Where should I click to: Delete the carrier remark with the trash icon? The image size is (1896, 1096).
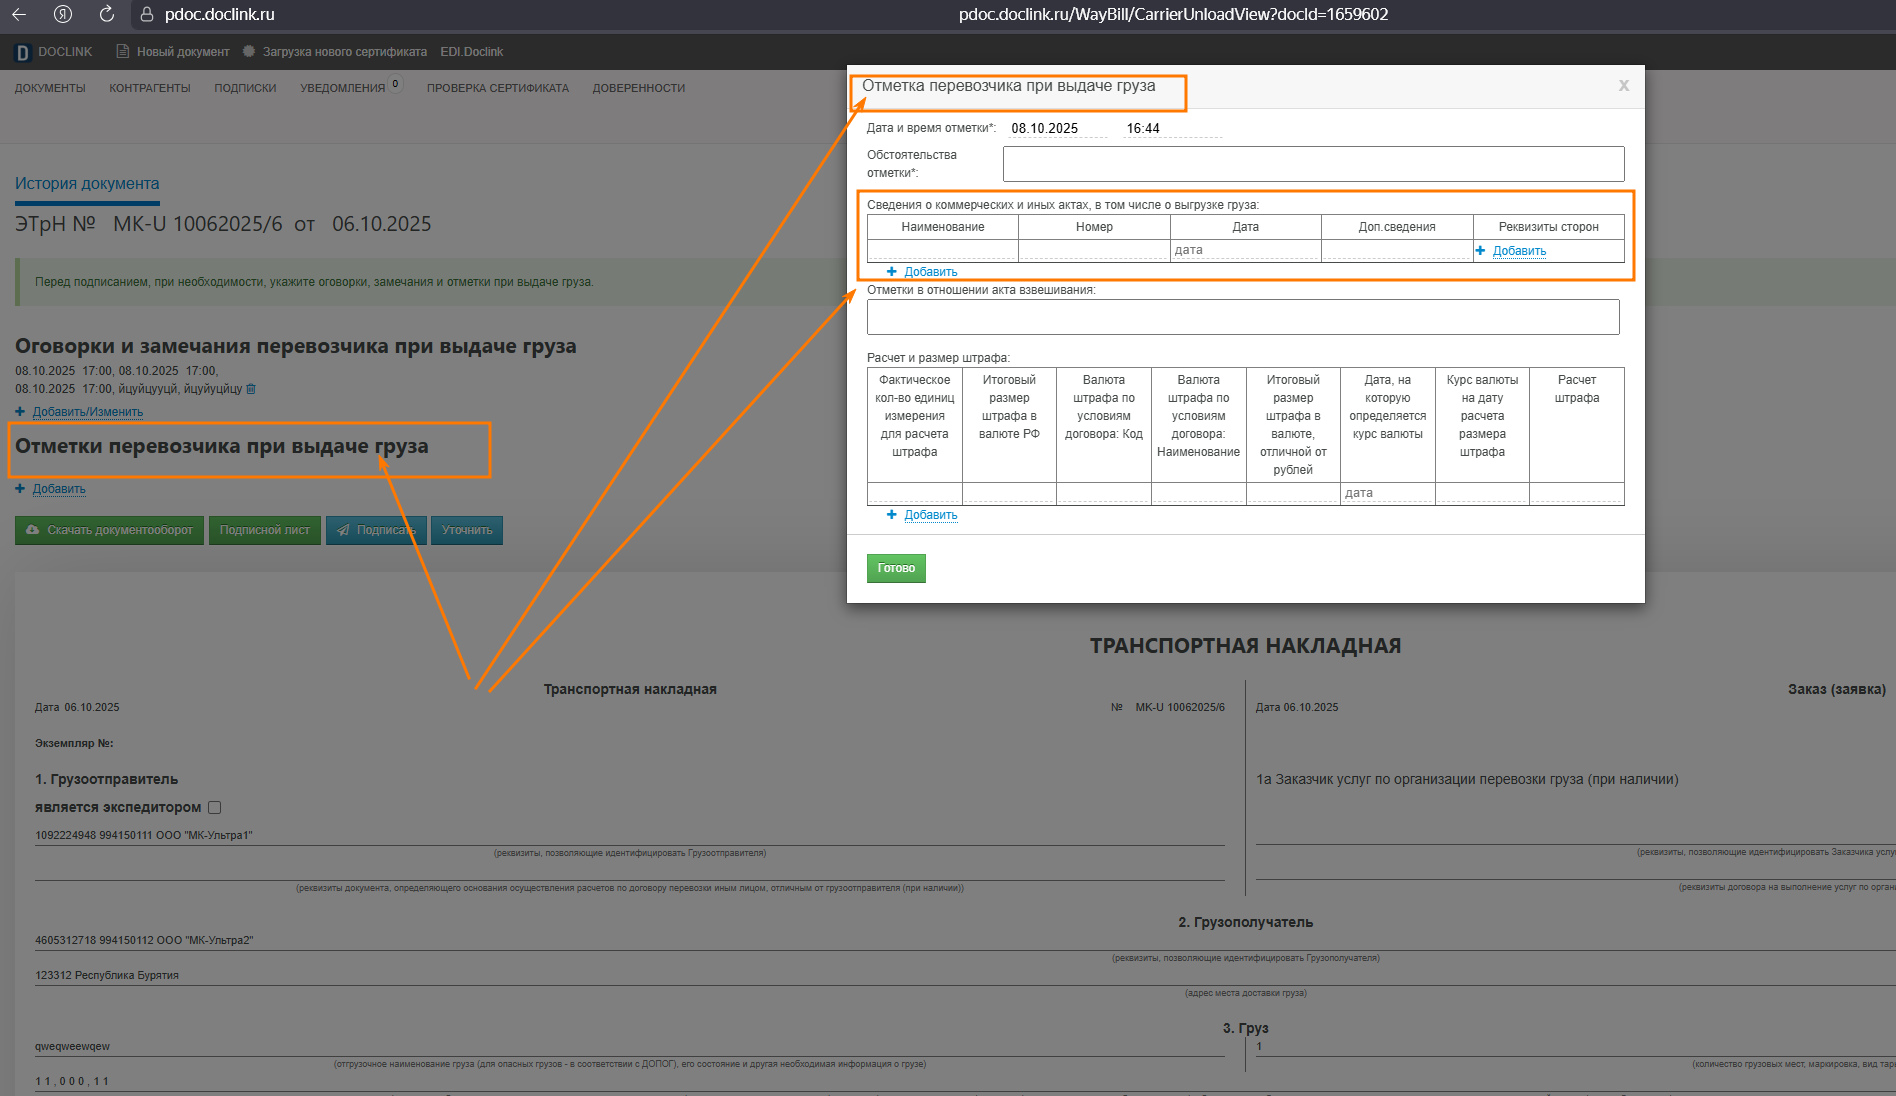251,389
